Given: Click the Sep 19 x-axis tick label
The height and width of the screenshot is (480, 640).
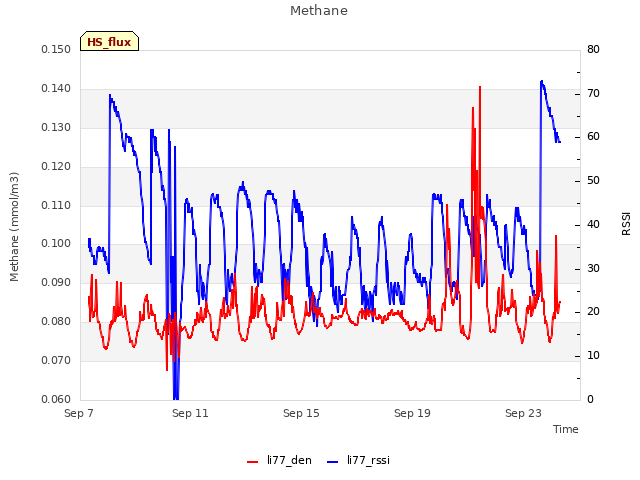Looking at the screenshot, I should [412, 413].
